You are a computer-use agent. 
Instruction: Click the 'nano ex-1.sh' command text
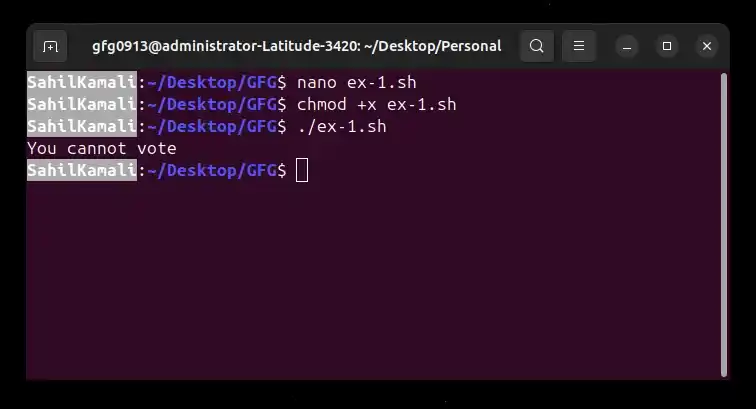coord(356,82)
